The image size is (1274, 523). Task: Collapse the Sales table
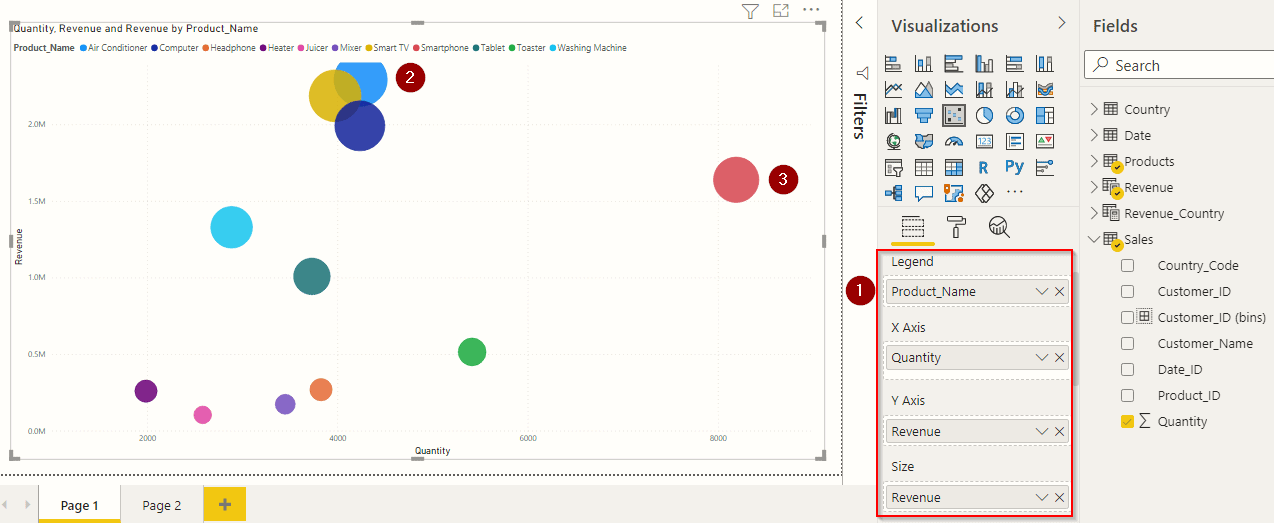pyautogui.click(x=1093, y=239)
